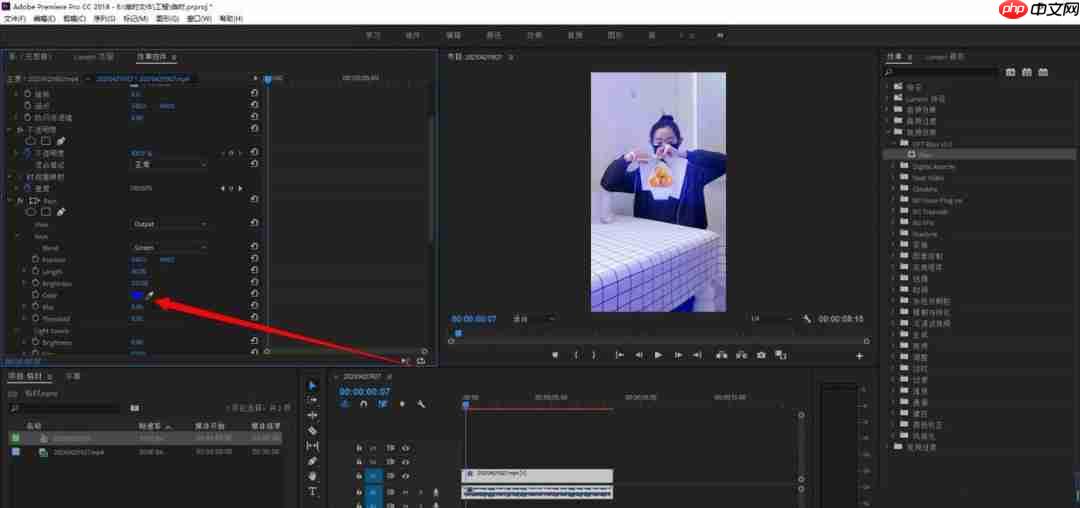This screenshot has height=508, width=1080.
Task: Toggle animation stopwatch for Rays Color
Action: 35,295
